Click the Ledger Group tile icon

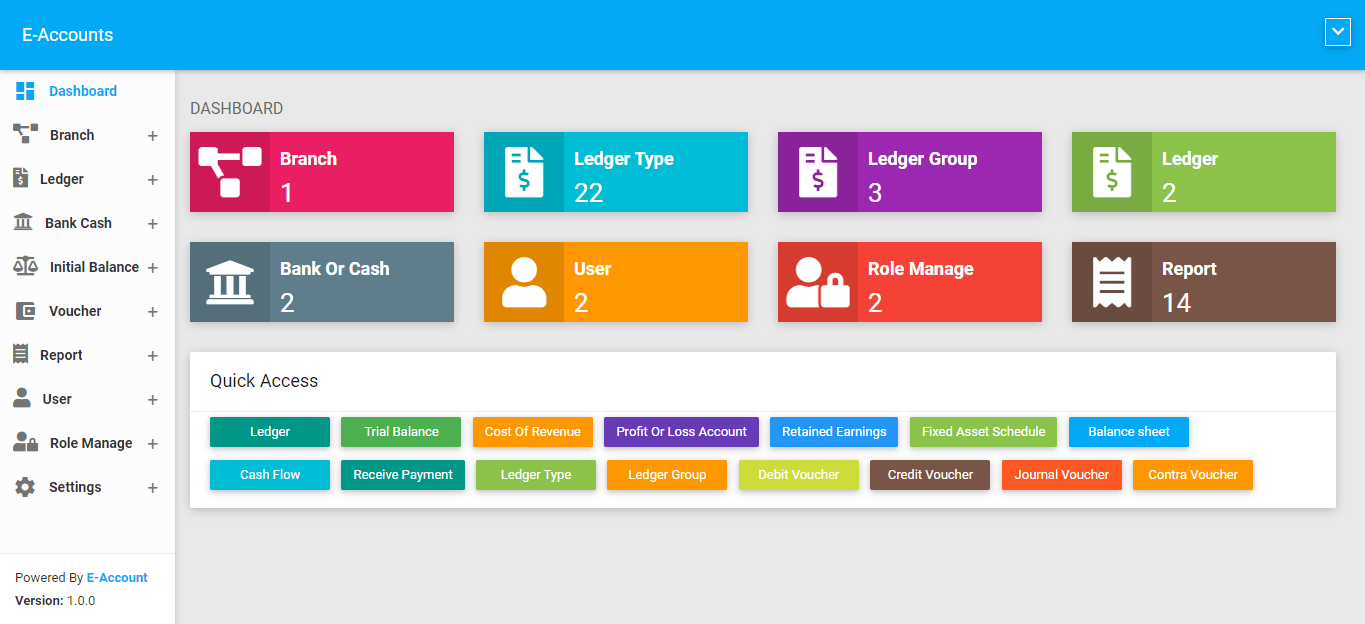(818, 172)
